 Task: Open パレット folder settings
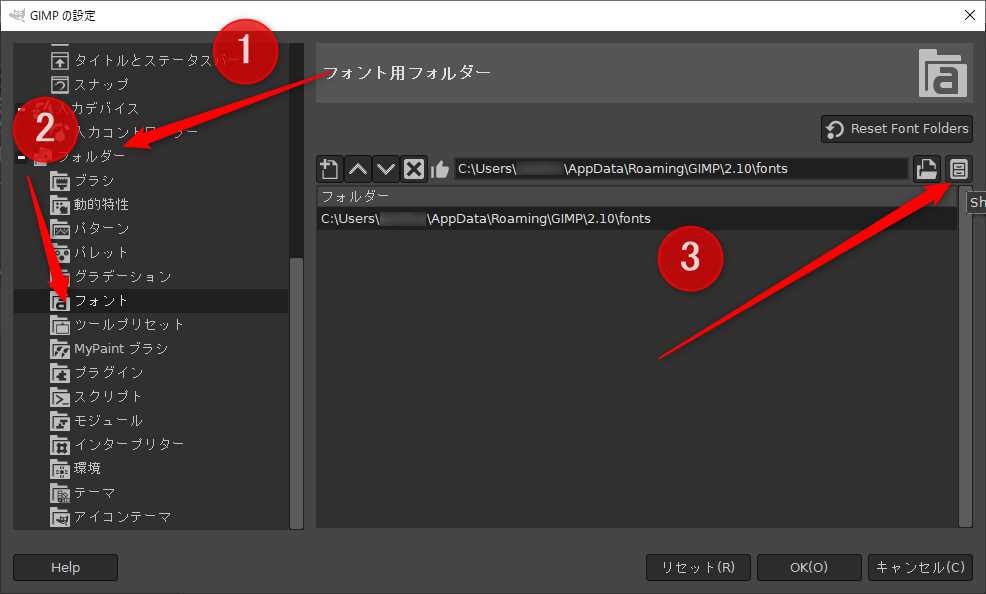tap(89, 253)
